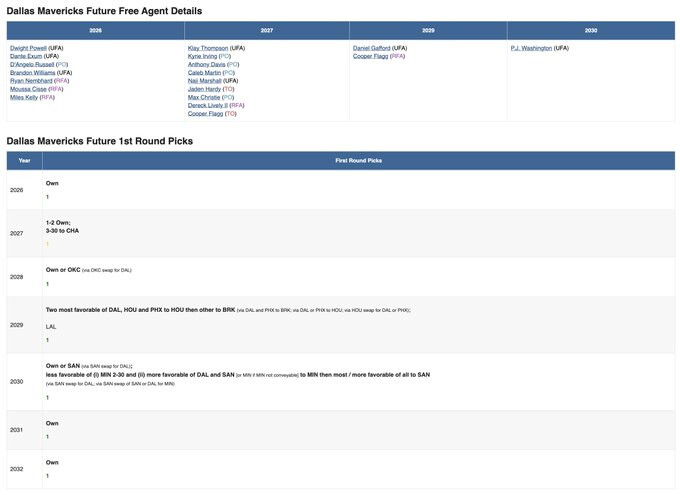Open Caleb Martin player link
Viewport: 680px width, 495px height.
[x=204, y=73]
